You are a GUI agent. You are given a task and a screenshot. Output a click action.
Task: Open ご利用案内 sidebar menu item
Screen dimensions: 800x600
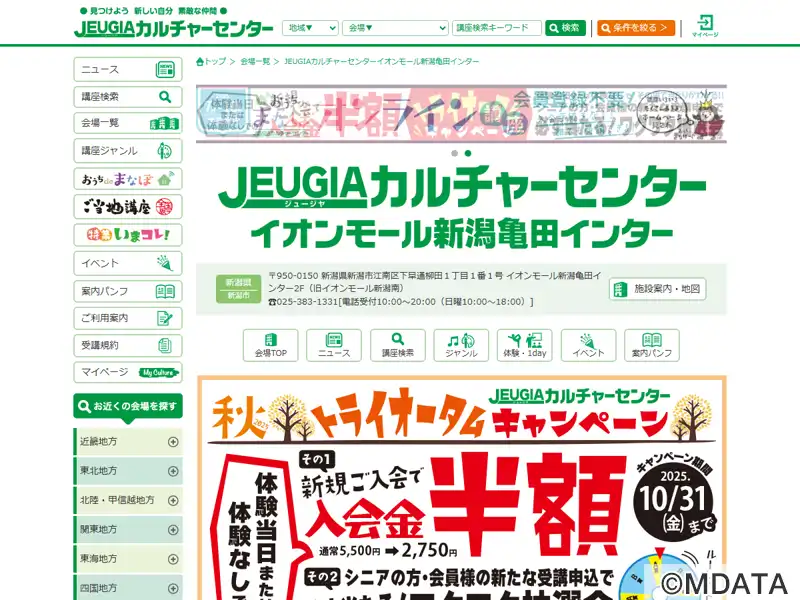coord(128,318)
